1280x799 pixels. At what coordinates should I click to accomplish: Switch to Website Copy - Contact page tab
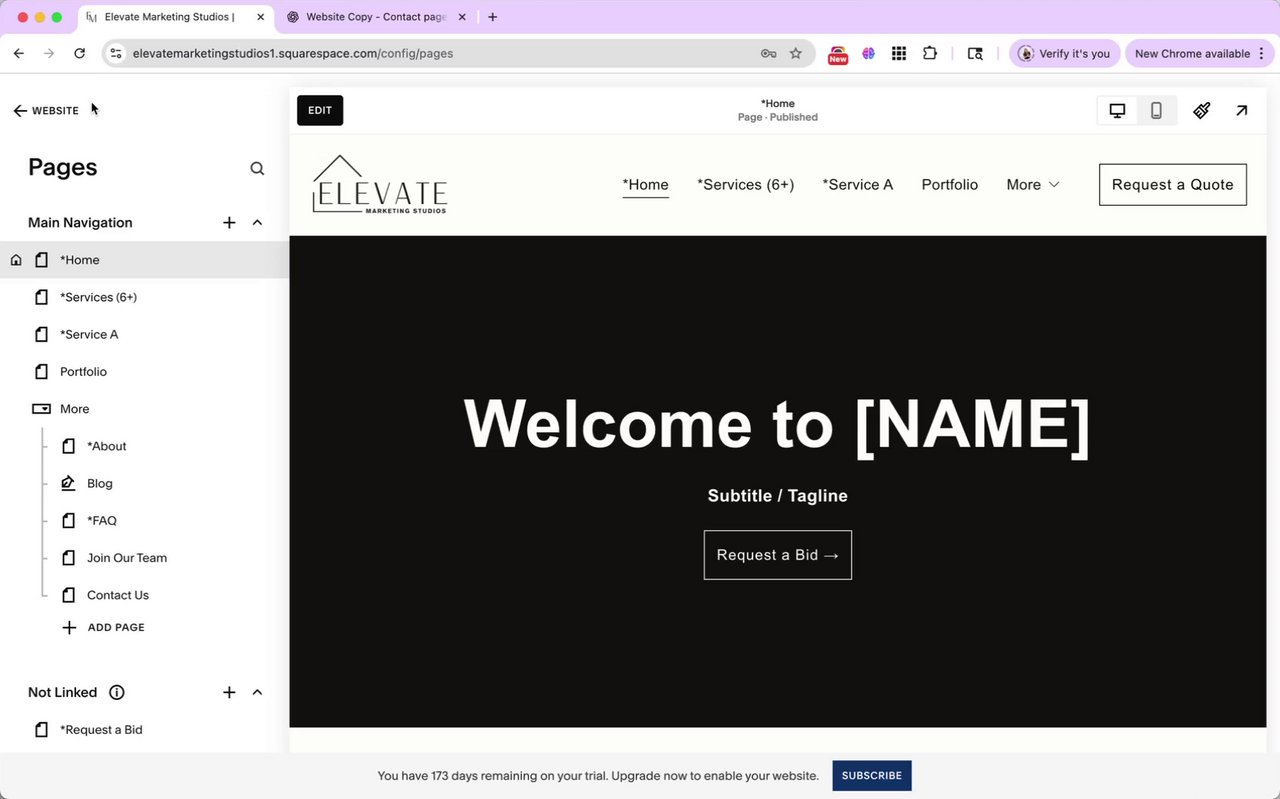[375, 17]
